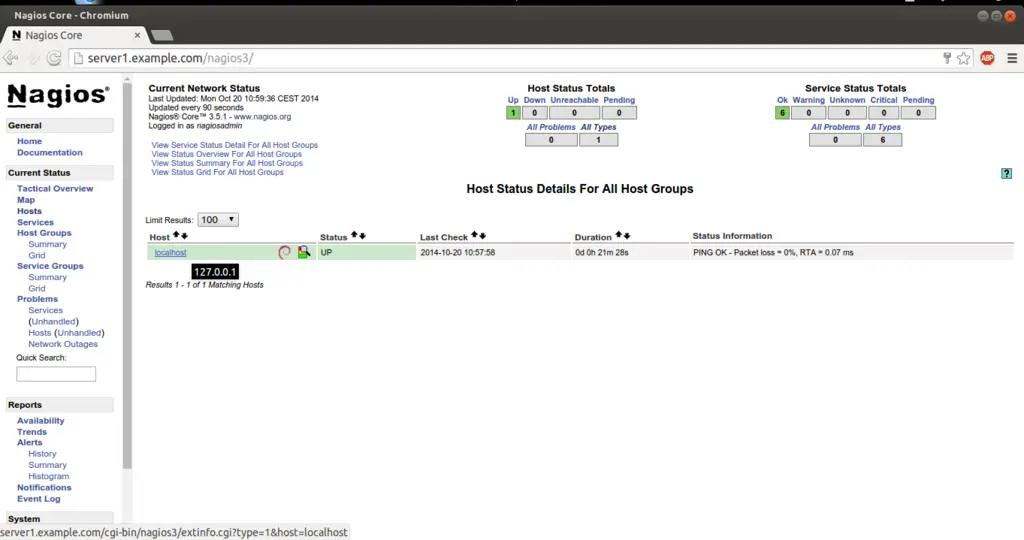The width and height of the screenshot is (1024, 540).
Task: Sort Status column ascending arrow
Action: point(354,234)
